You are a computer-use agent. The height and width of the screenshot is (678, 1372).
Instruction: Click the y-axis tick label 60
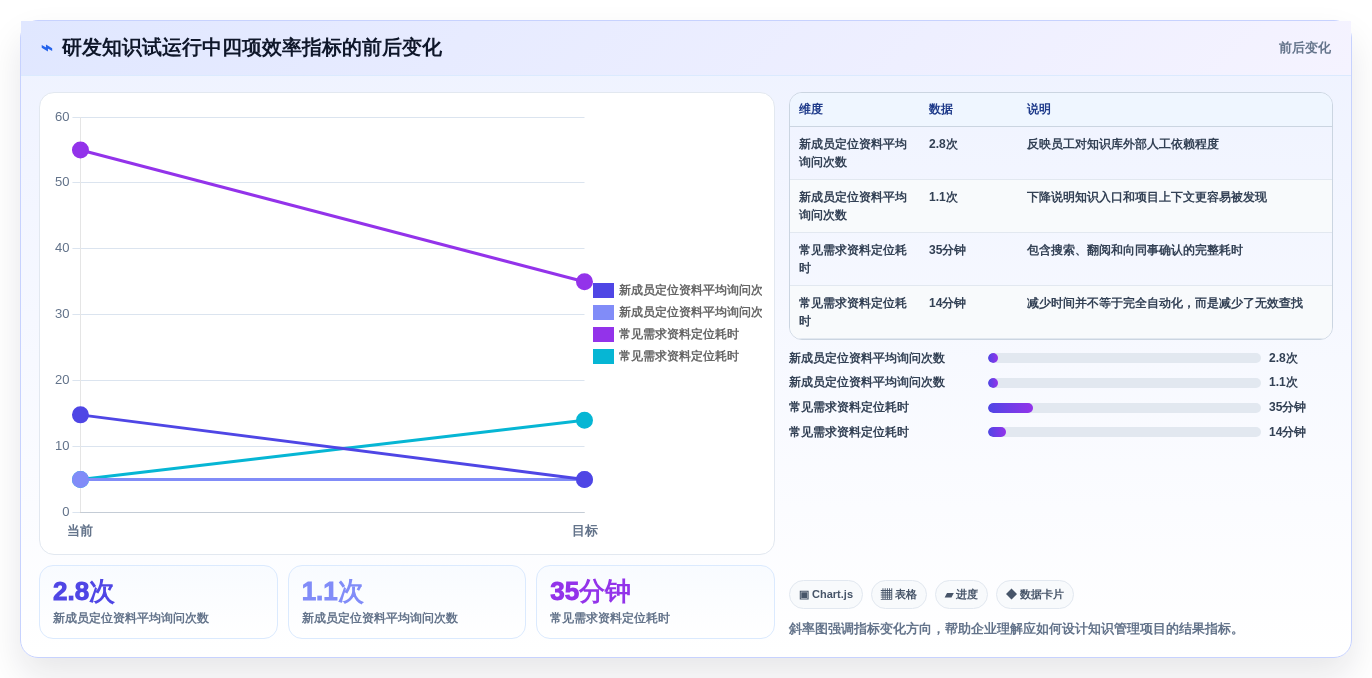[x=62, y=117]
